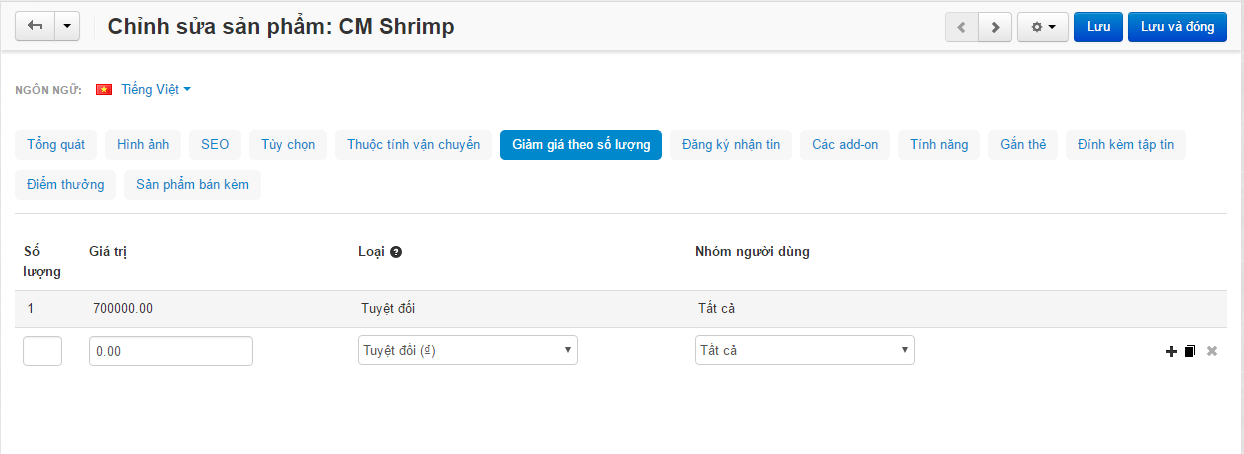This screenshot has height=454, width=1244.
Task: Go to next product arrow
Action: [x=995, y=27]
